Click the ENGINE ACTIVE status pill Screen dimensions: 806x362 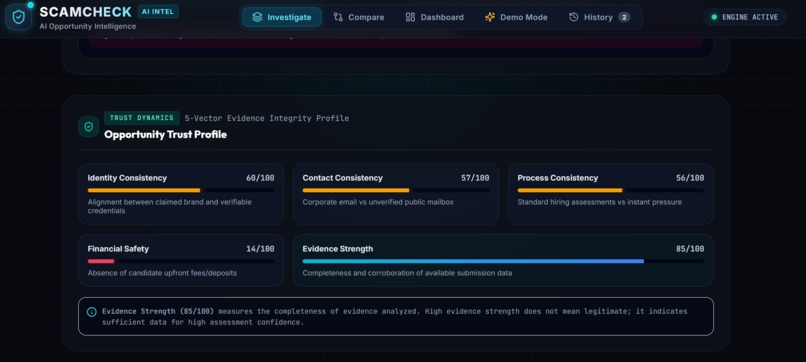tap(744, 17)
